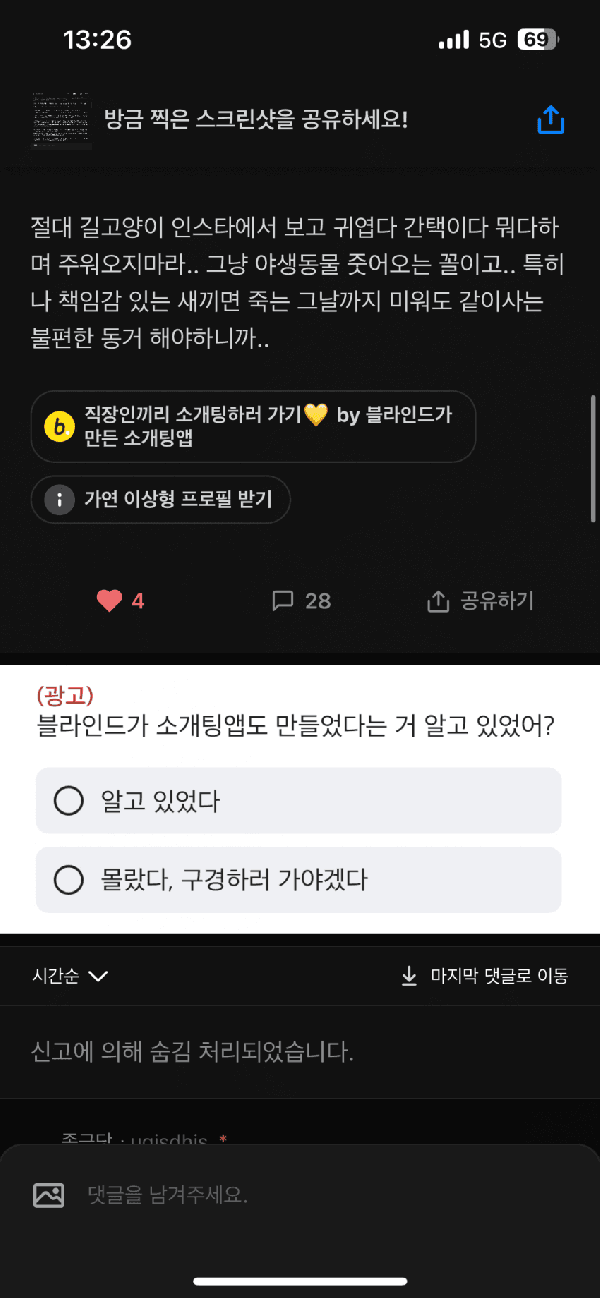This screenshot has height=1298, width=600.
Task: Expand the 시간순 sort dropdown
Action: coord(69,976)
